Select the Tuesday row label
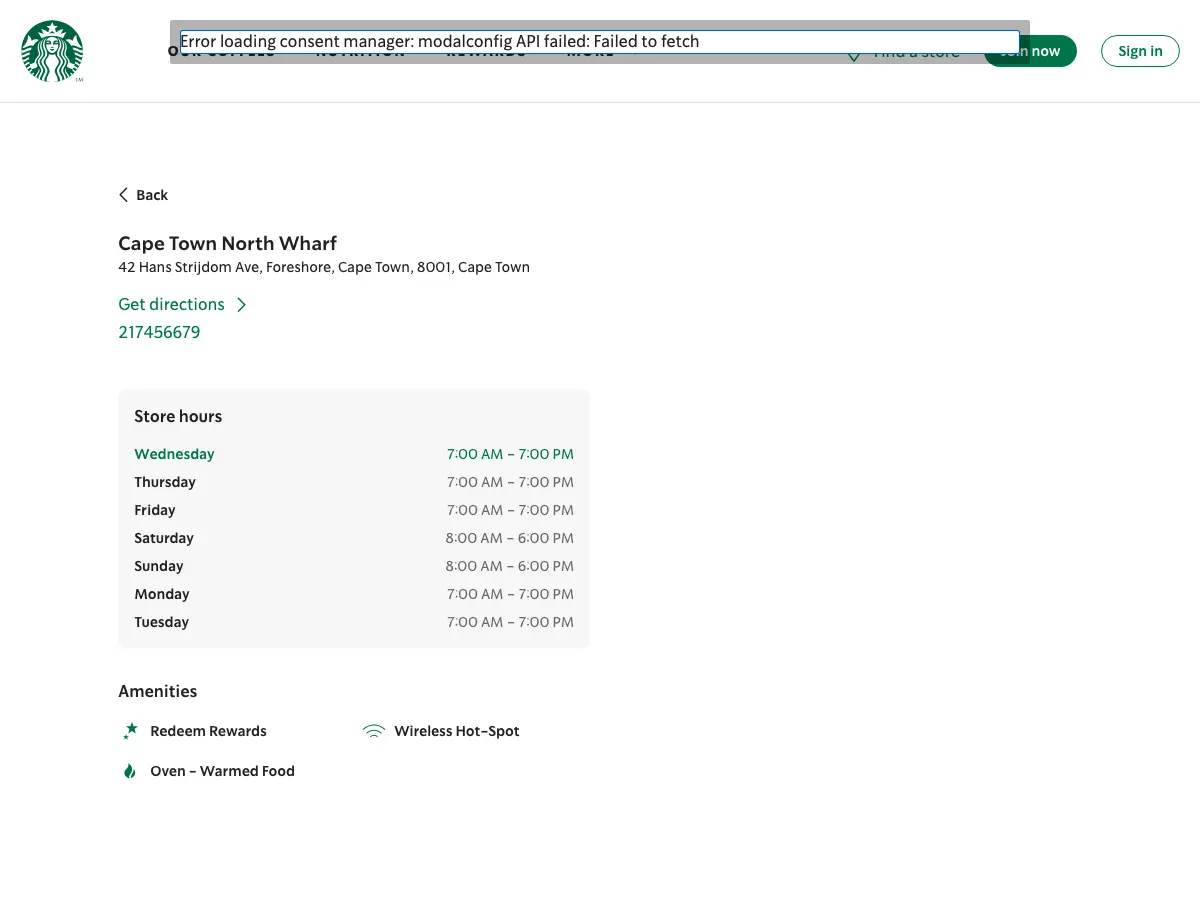 coord(161,622)
